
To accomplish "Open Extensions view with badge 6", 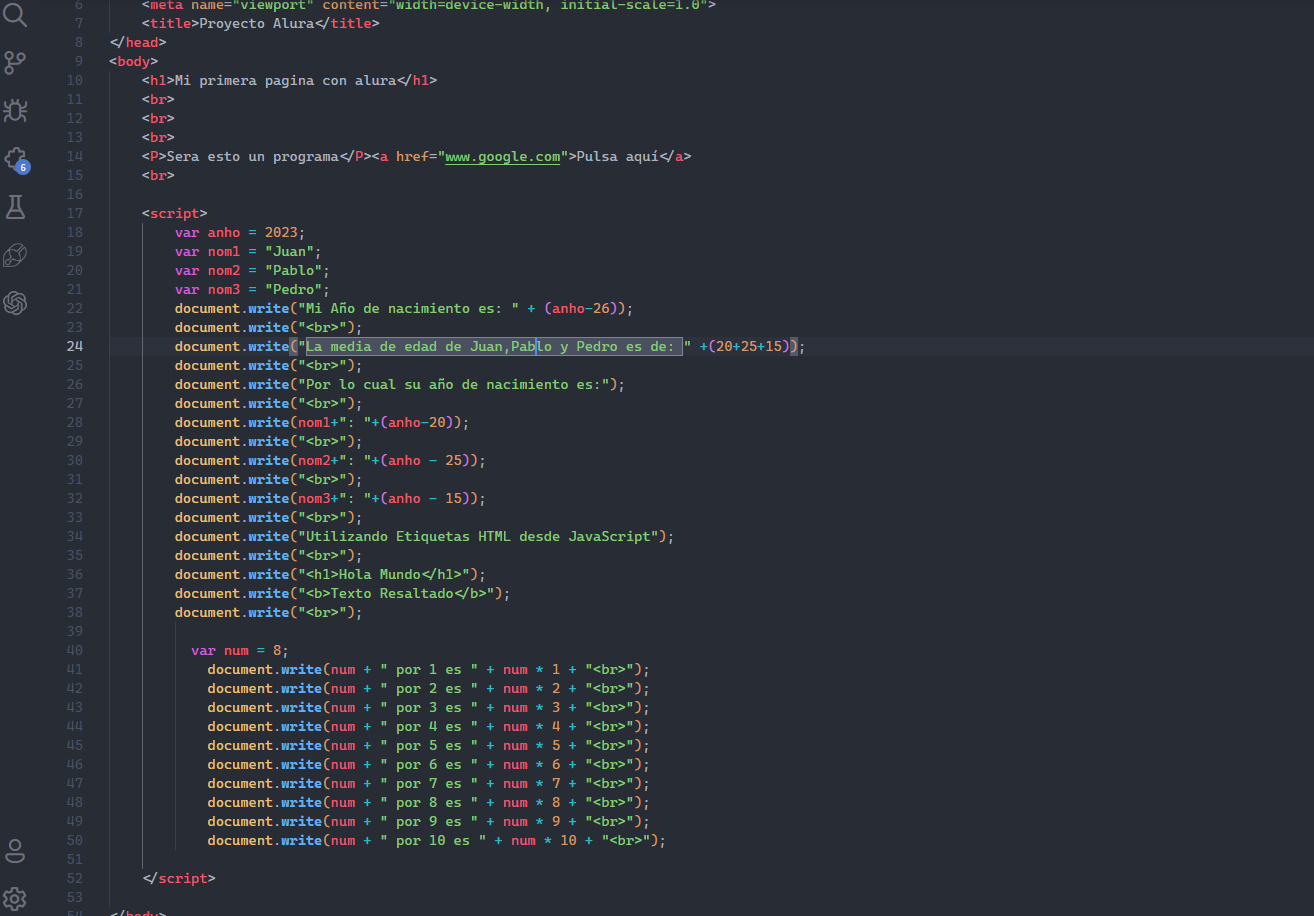I will [15, 158].
